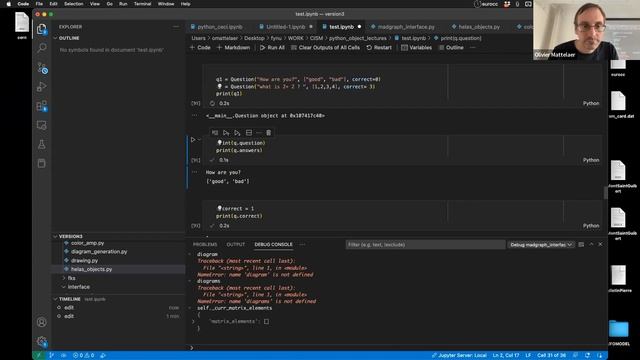Clear the debug console output

[581, 244]
